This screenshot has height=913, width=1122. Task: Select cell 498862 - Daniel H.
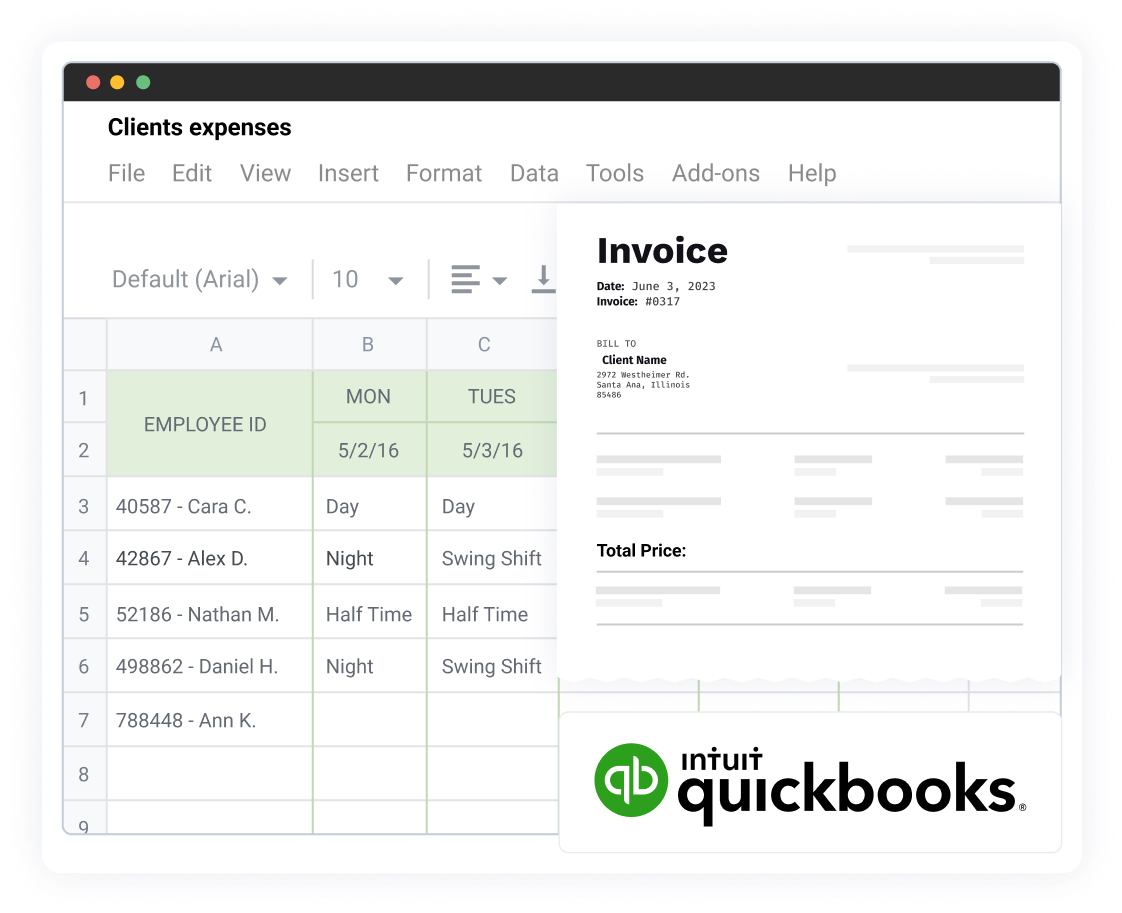tap(210, 666)
